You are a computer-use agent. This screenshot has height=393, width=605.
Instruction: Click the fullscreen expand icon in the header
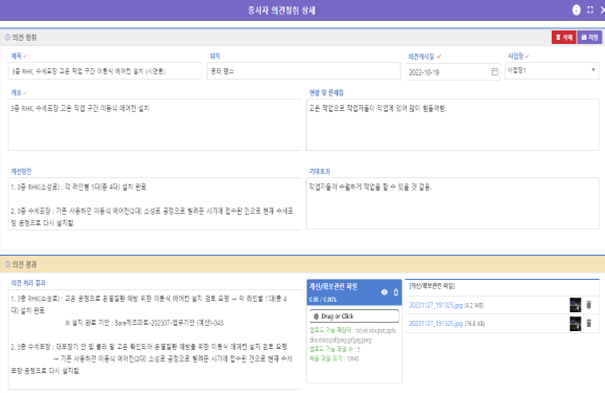coord(590,10)
